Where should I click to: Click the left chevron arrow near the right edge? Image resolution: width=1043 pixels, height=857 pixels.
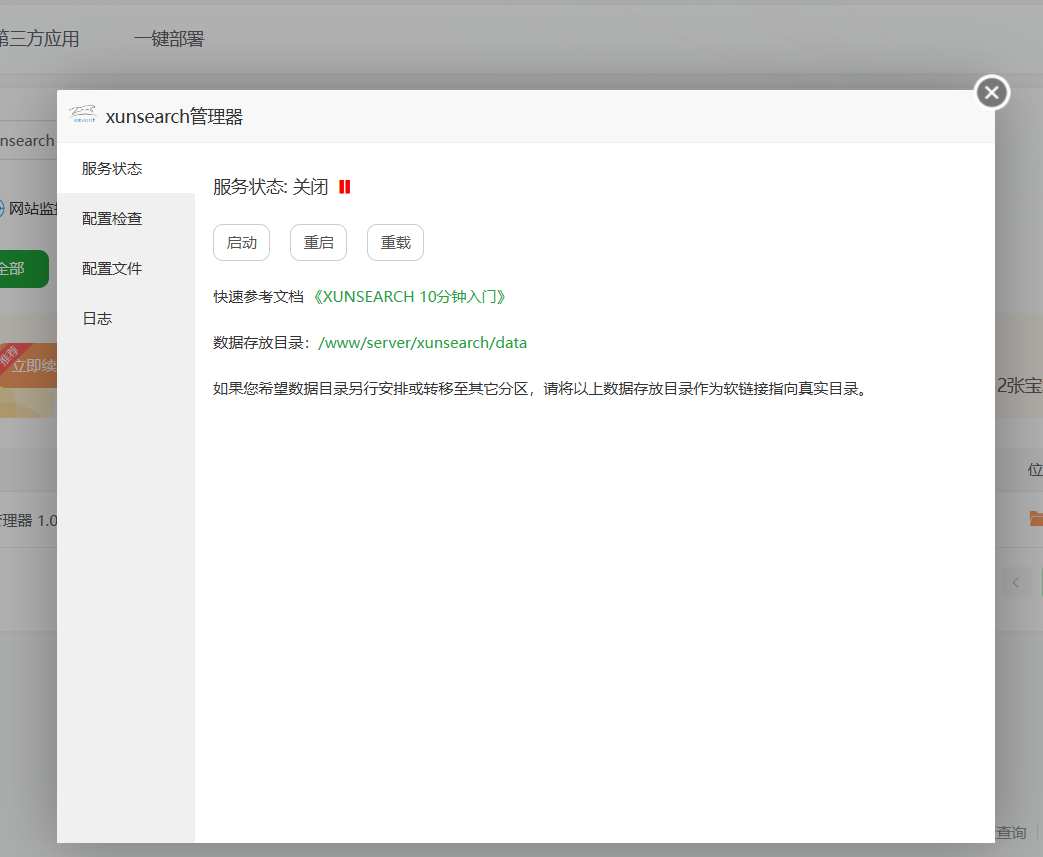pos(1016,581)
